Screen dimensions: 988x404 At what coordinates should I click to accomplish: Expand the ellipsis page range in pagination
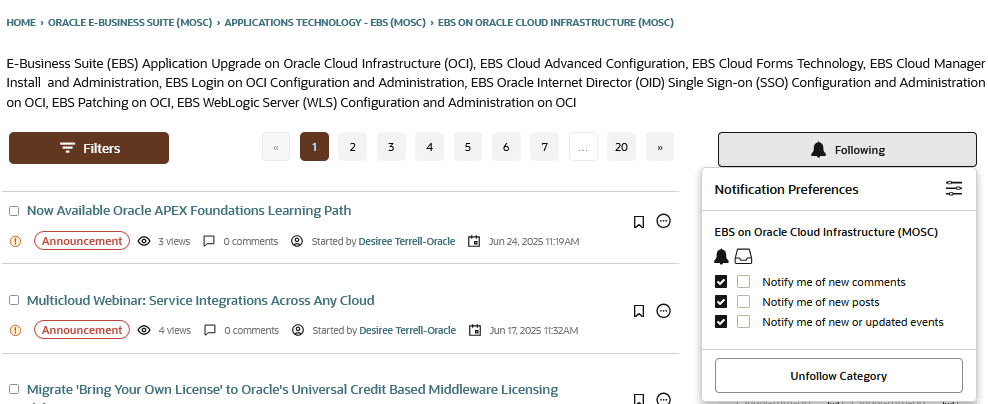(x=582, y=147)
